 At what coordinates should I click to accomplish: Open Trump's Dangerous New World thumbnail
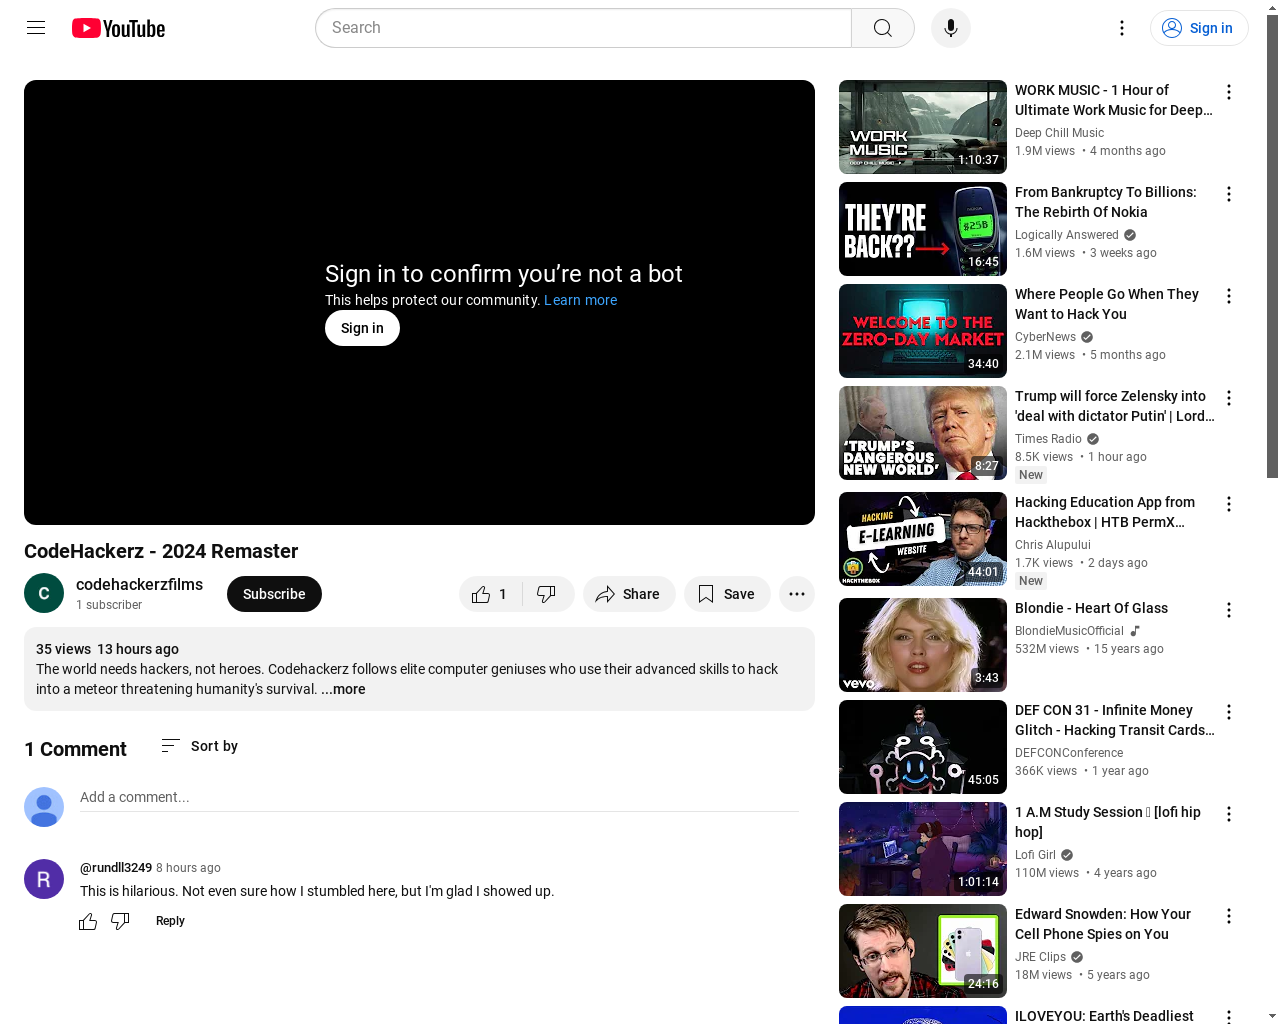point(923,433)
